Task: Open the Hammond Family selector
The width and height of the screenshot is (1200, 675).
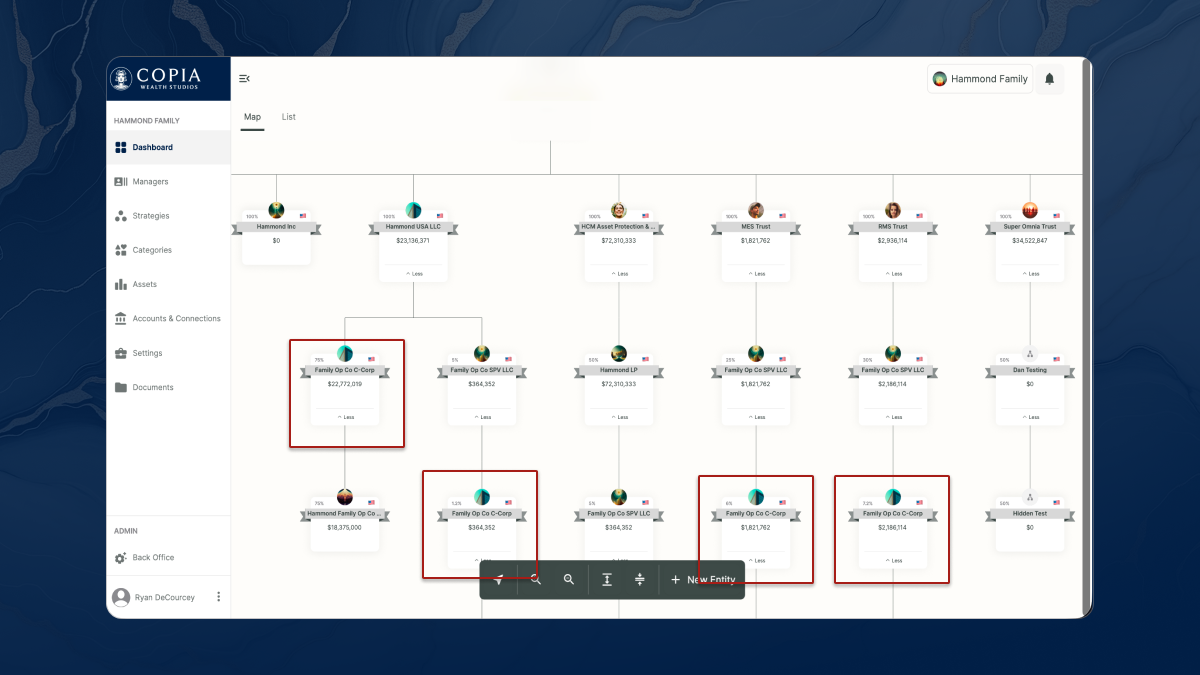Action: [979, 79]
